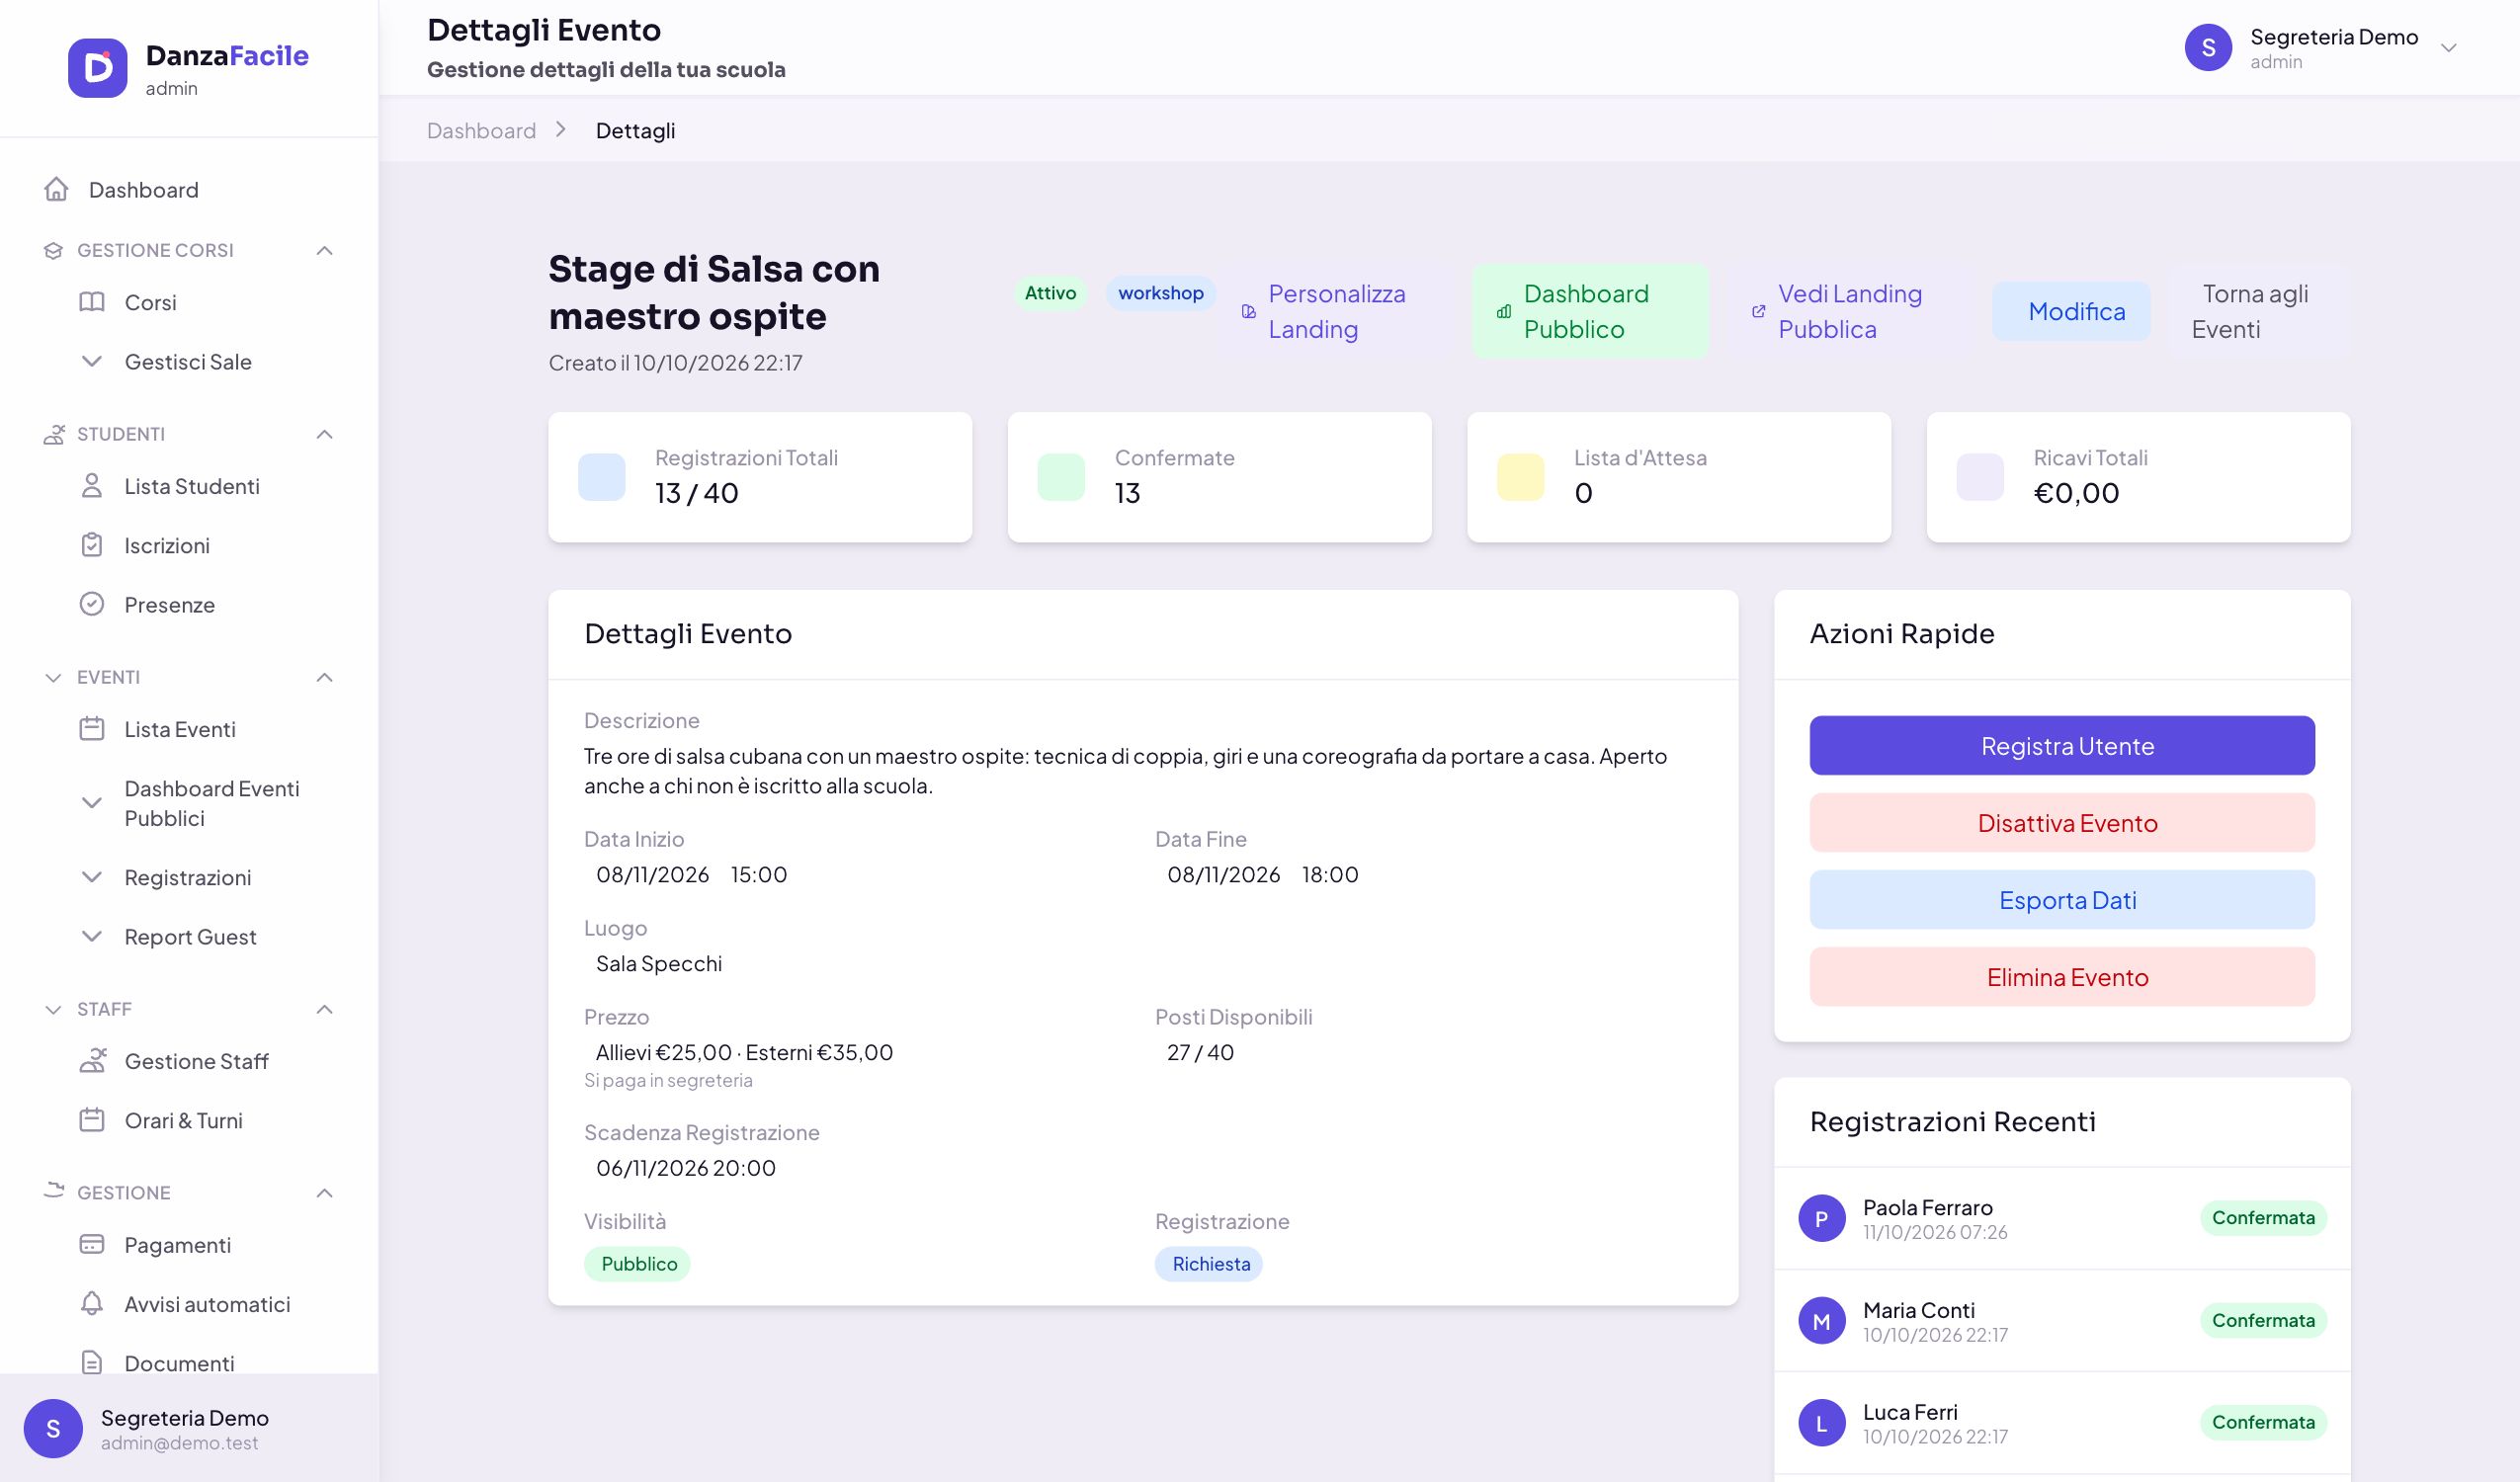Collapse the STAFF section chevron

(324, 1009)
